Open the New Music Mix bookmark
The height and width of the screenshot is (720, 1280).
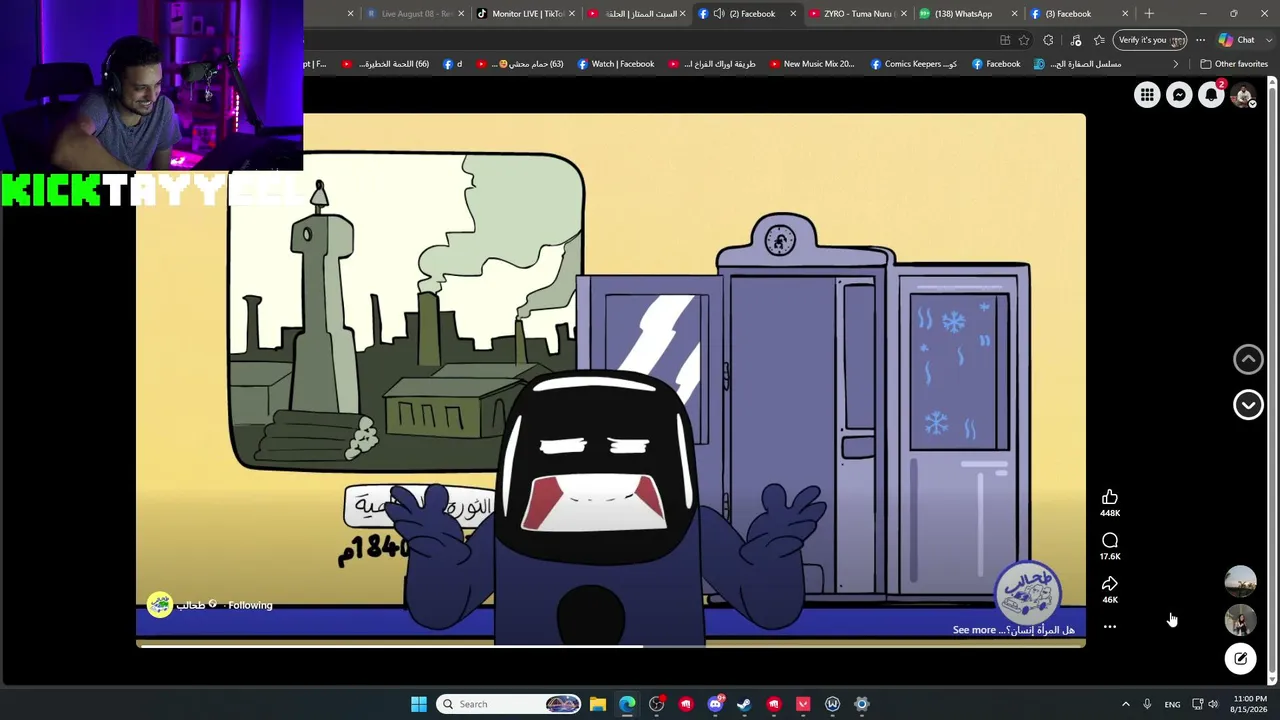(x=812, y=64)
